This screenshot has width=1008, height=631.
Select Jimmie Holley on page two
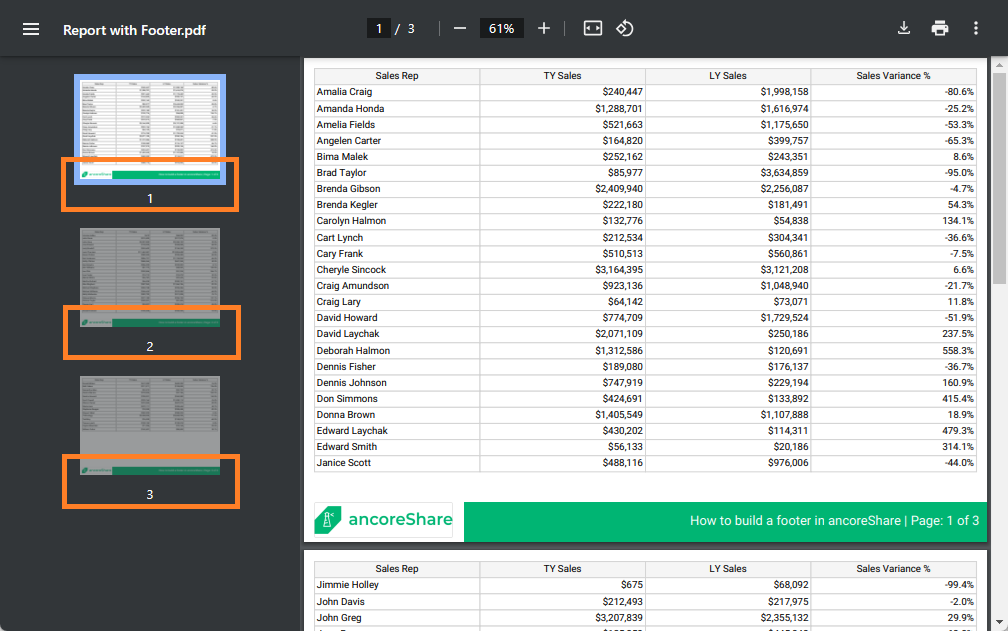click(x=348, y=585)
